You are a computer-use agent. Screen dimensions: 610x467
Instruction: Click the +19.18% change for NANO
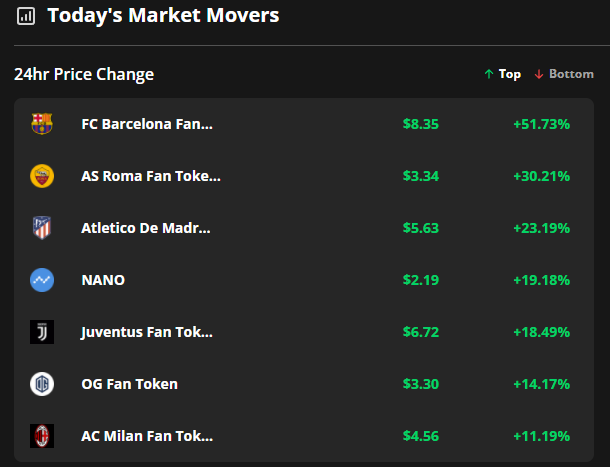[541, 280]
